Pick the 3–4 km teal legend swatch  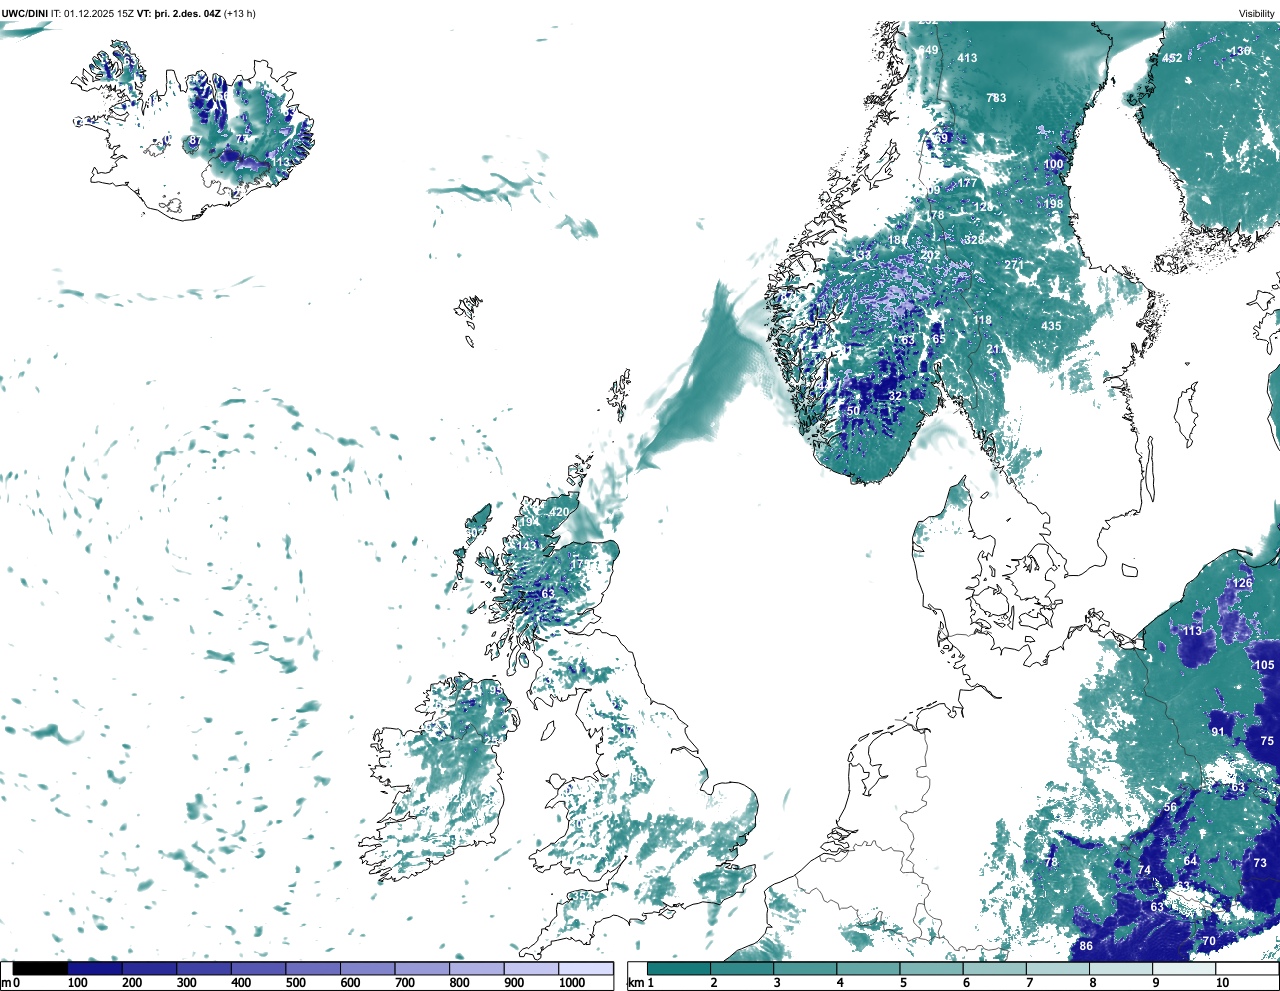(x=805, y=968)
